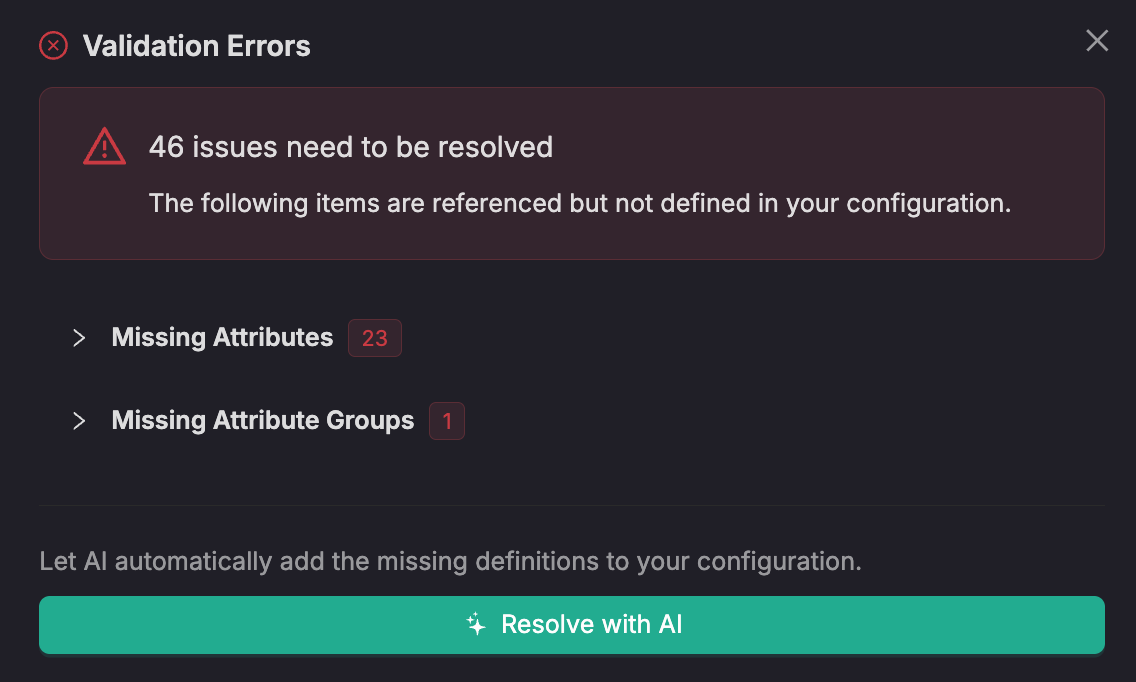Click the sparkle icon on Resolve button
1136x682 pixels.
pyautogui.click(x=477, y=625)
